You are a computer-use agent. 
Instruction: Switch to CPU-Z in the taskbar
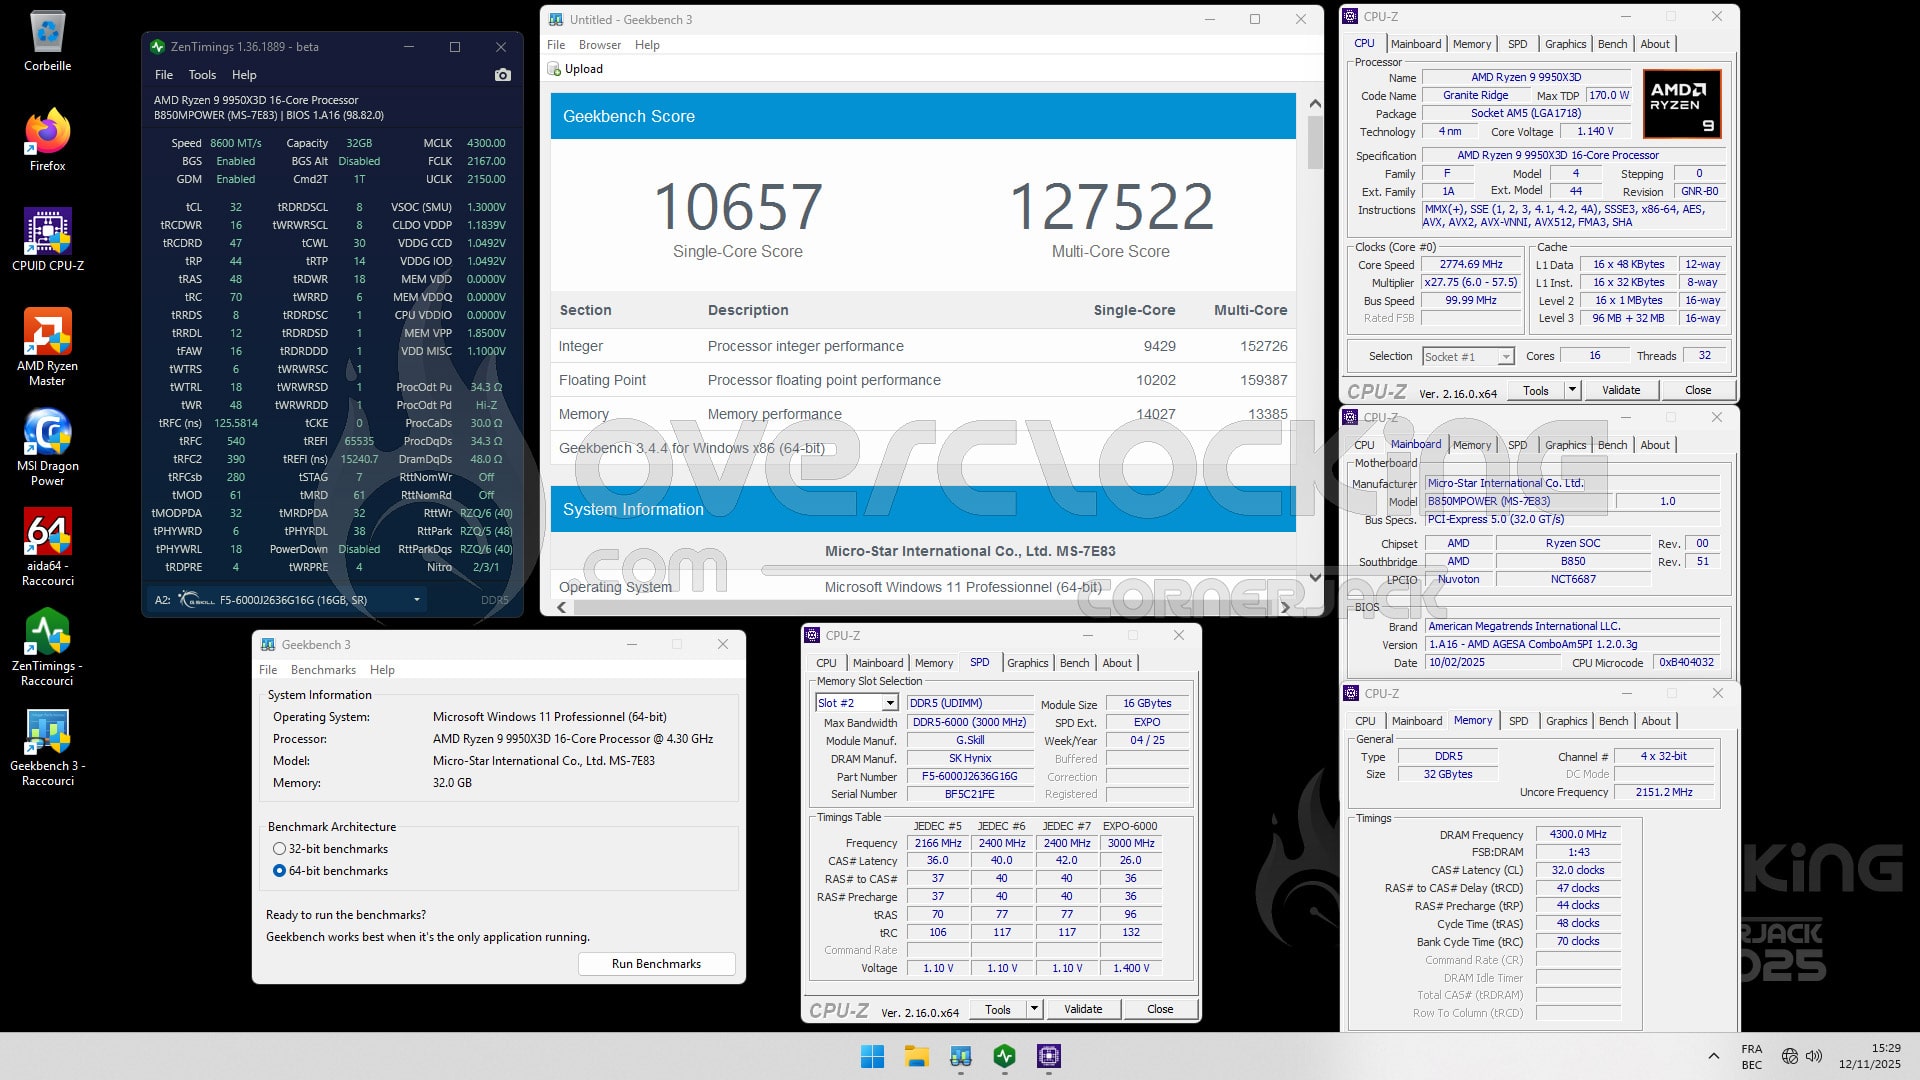[1048, 1056]
